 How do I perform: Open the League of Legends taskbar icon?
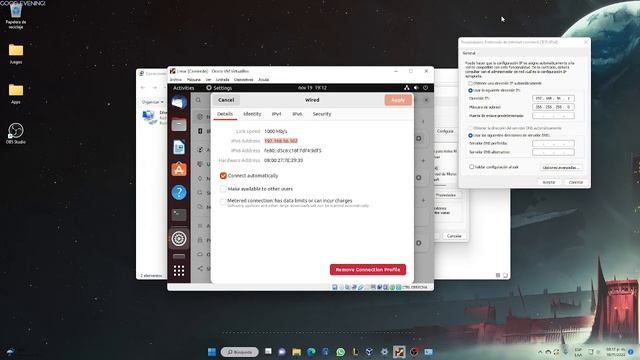click(355, 352)
